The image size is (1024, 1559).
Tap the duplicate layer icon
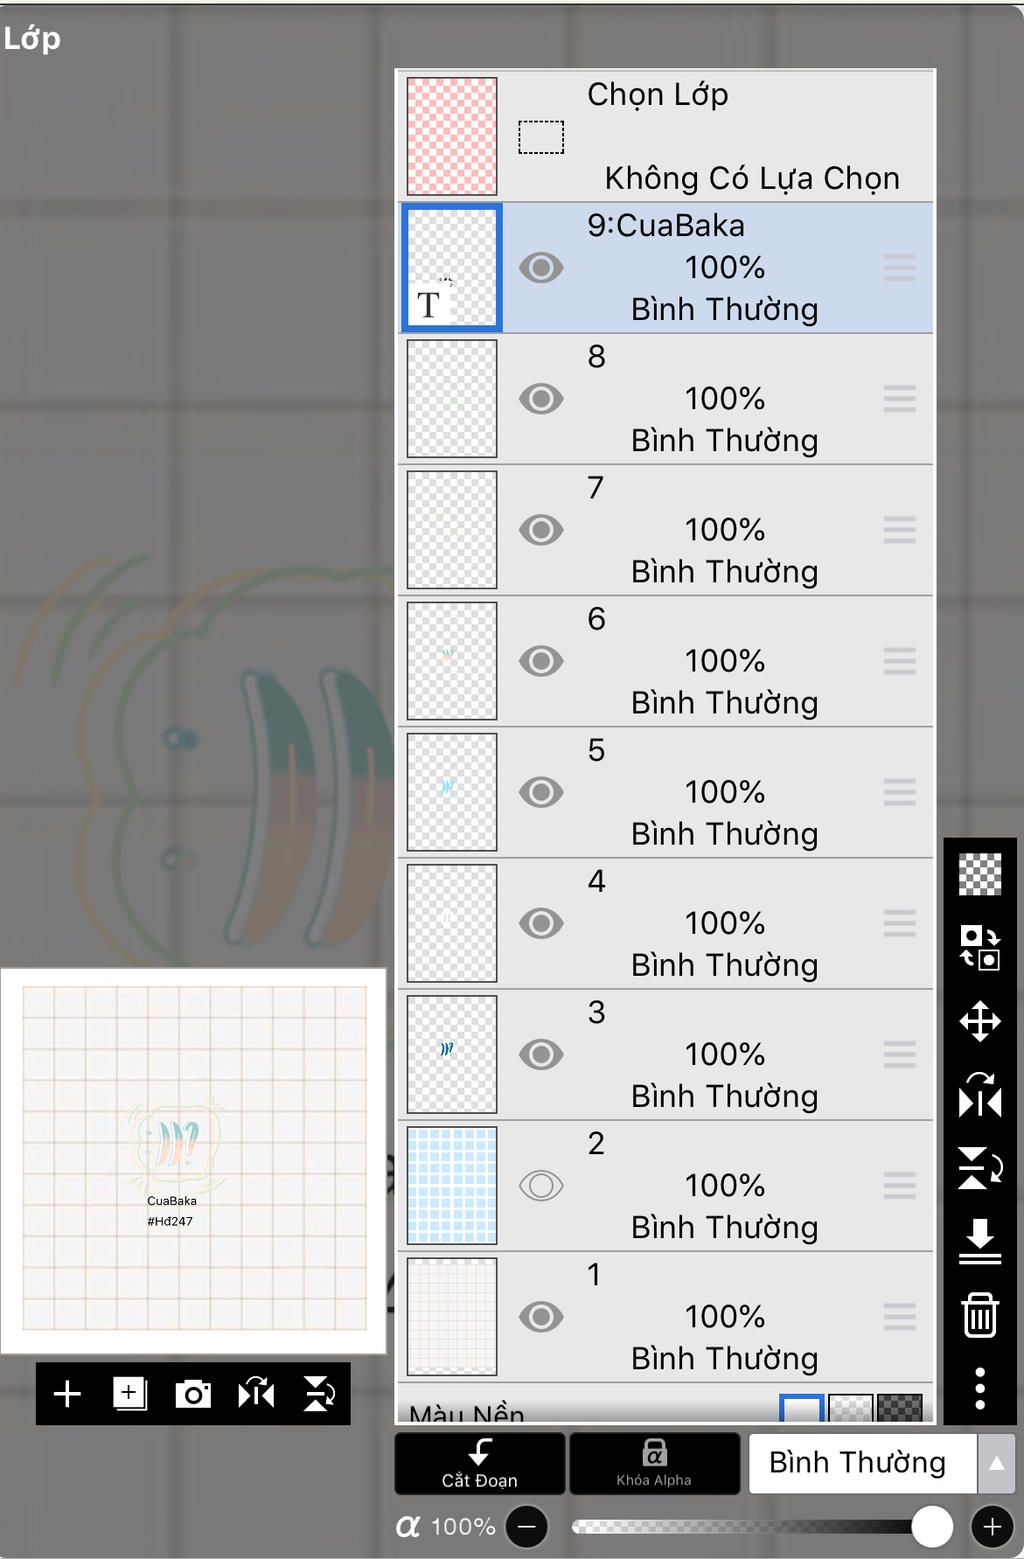130,1393
